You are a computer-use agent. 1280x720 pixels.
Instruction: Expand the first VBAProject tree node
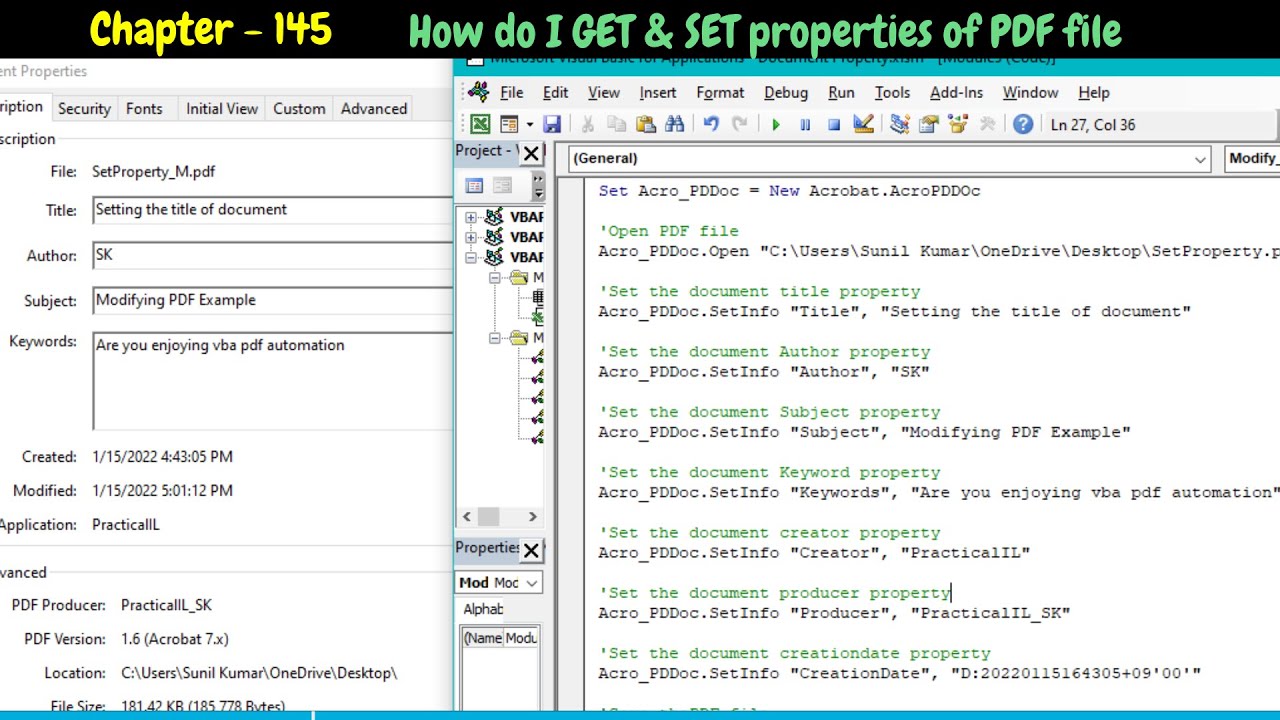point(471,217)
